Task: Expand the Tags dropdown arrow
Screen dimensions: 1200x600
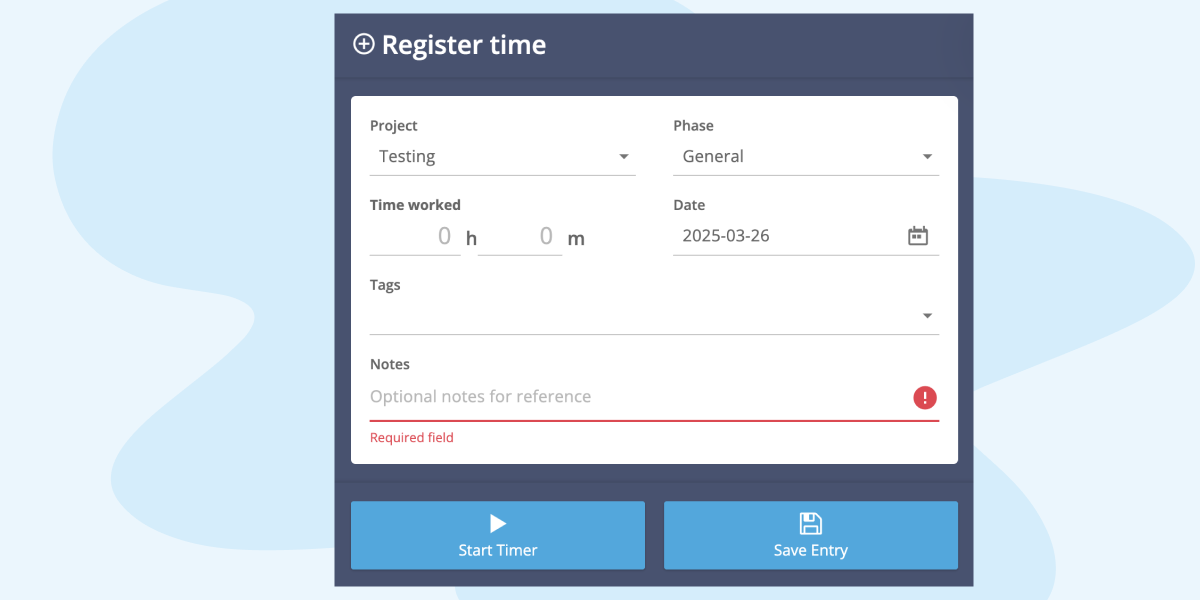Action: (926, 315)
